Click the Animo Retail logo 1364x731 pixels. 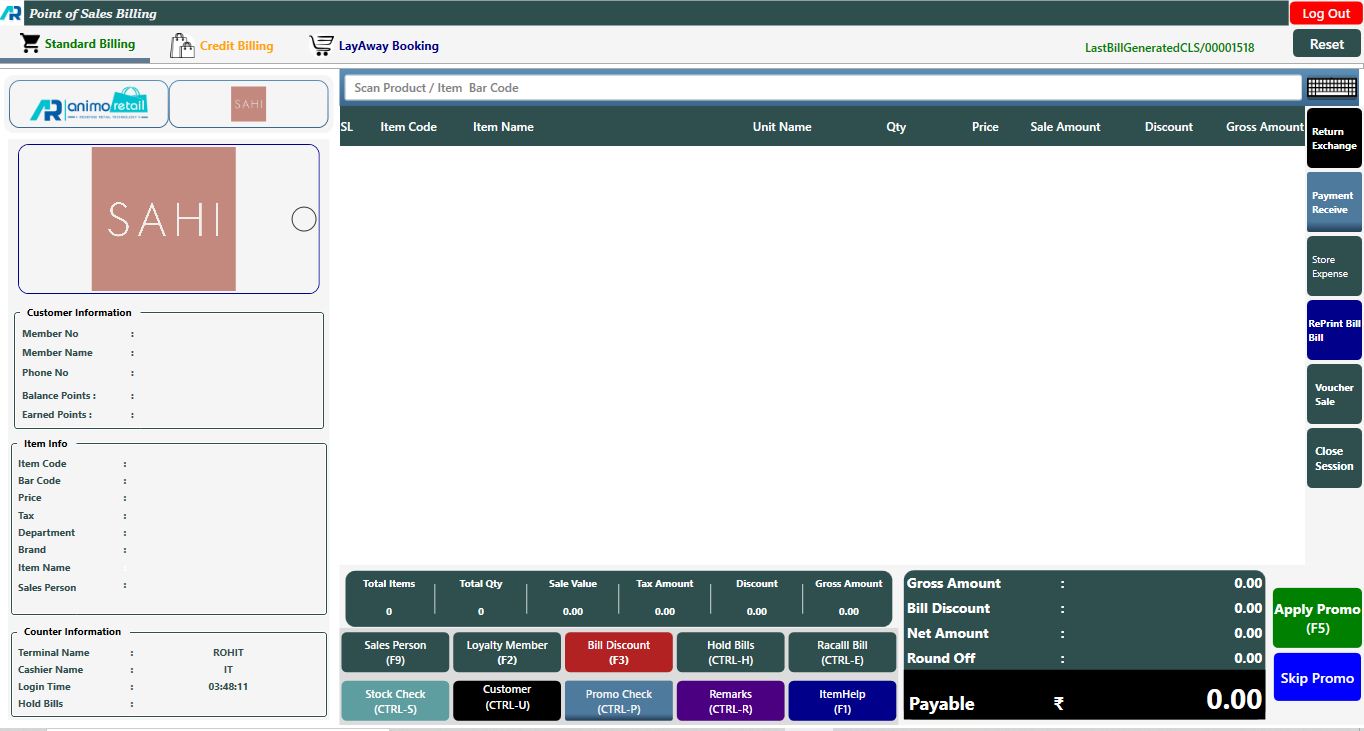[x=89, y=105]
